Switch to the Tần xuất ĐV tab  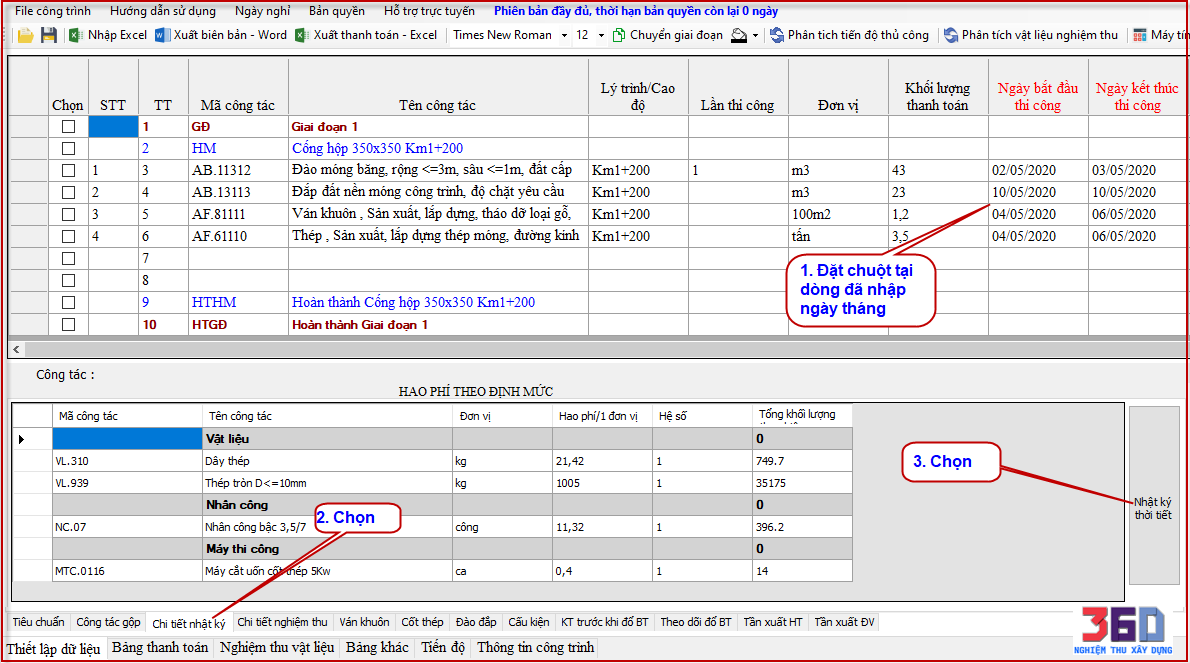[844, 622]
